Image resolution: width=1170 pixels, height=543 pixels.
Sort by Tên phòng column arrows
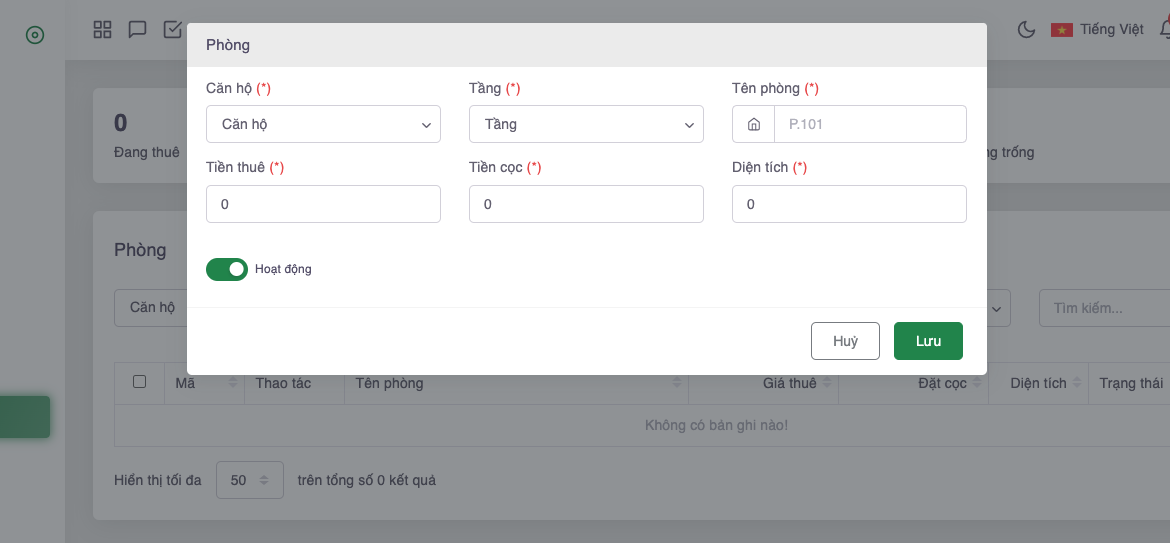[x=677, y=383]
